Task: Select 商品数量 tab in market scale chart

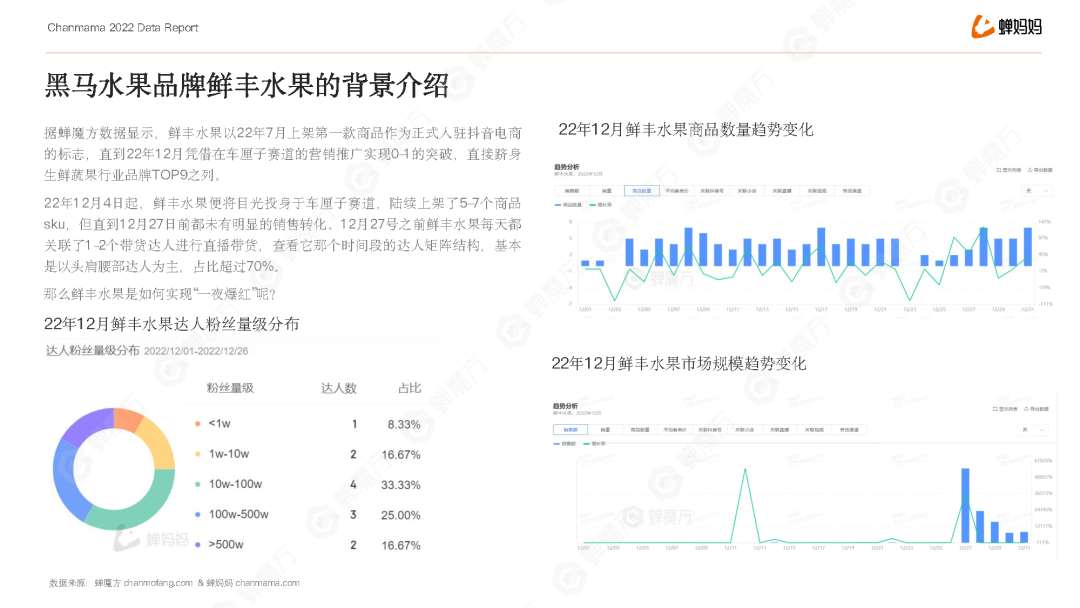Action: [x=640, y=430]
